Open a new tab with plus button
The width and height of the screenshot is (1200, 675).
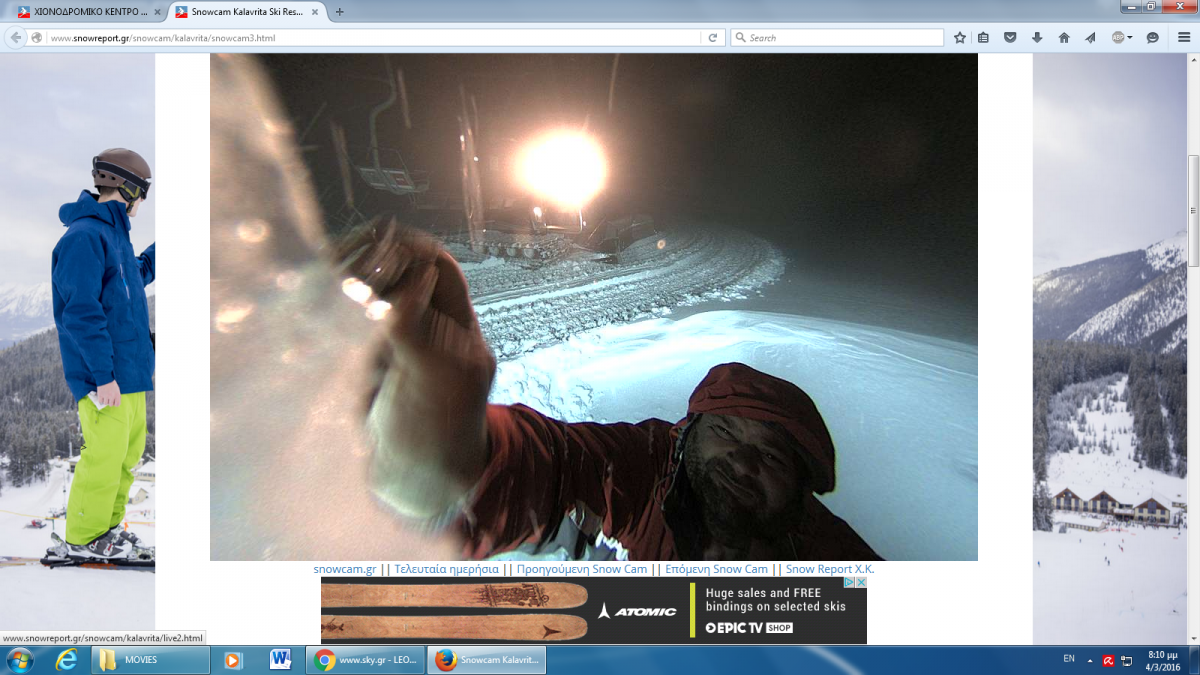tap(340, 12)
